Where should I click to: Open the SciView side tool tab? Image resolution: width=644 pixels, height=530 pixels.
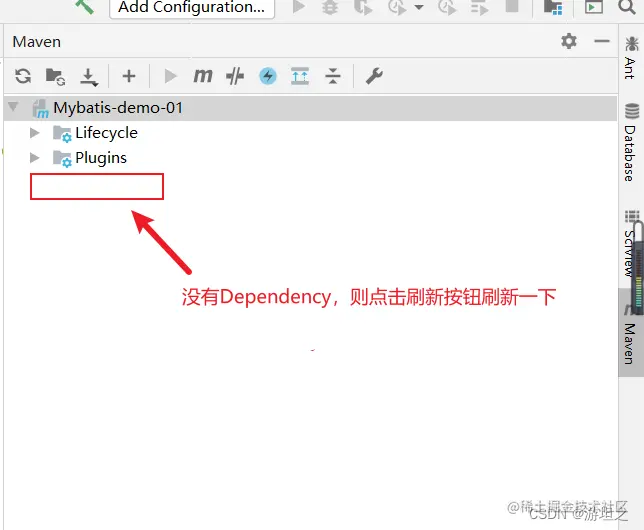coord(628,244)
